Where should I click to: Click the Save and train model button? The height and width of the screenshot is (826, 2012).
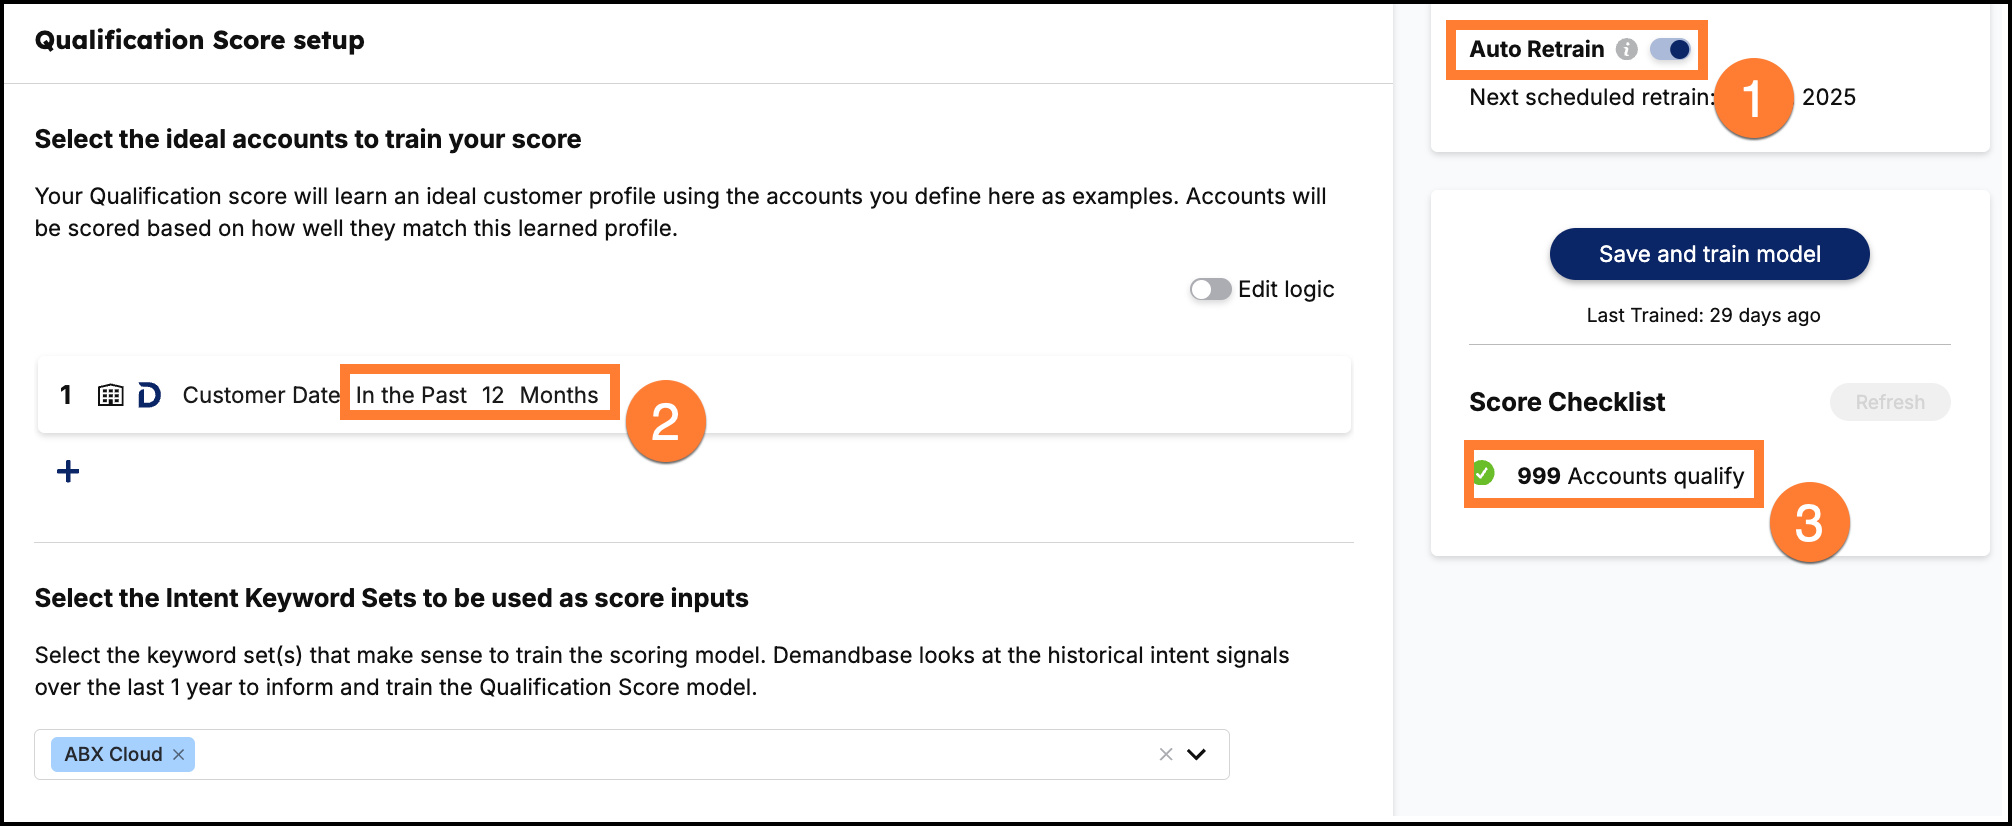1709,254
